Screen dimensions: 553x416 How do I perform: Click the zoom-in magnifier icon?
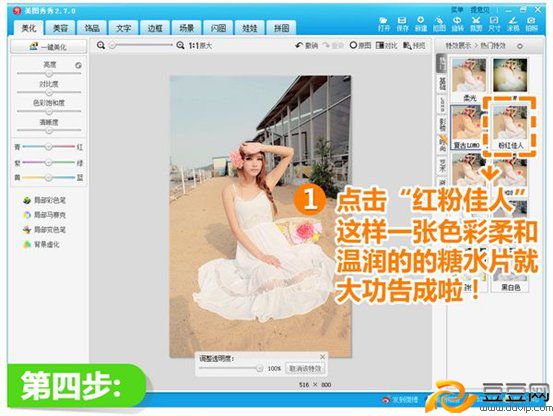pyautogui.click(x=180, y=45)
